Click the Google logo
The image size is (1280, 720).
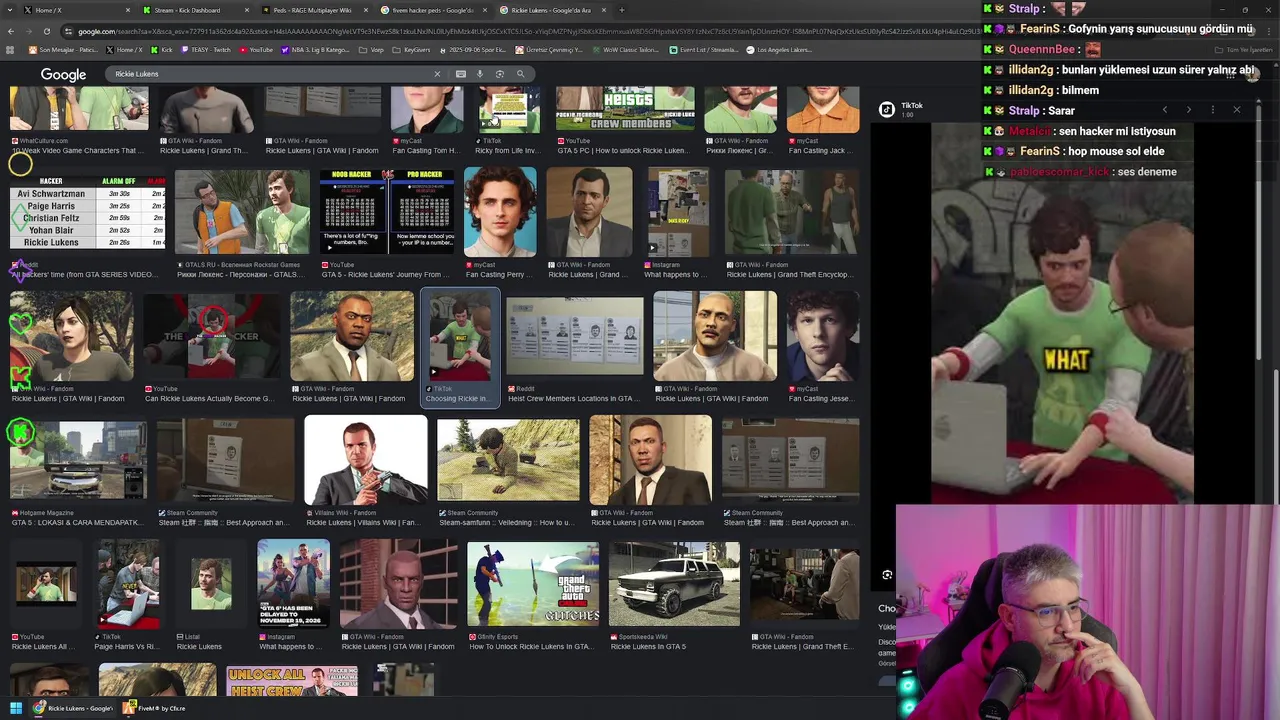point(63,74)
